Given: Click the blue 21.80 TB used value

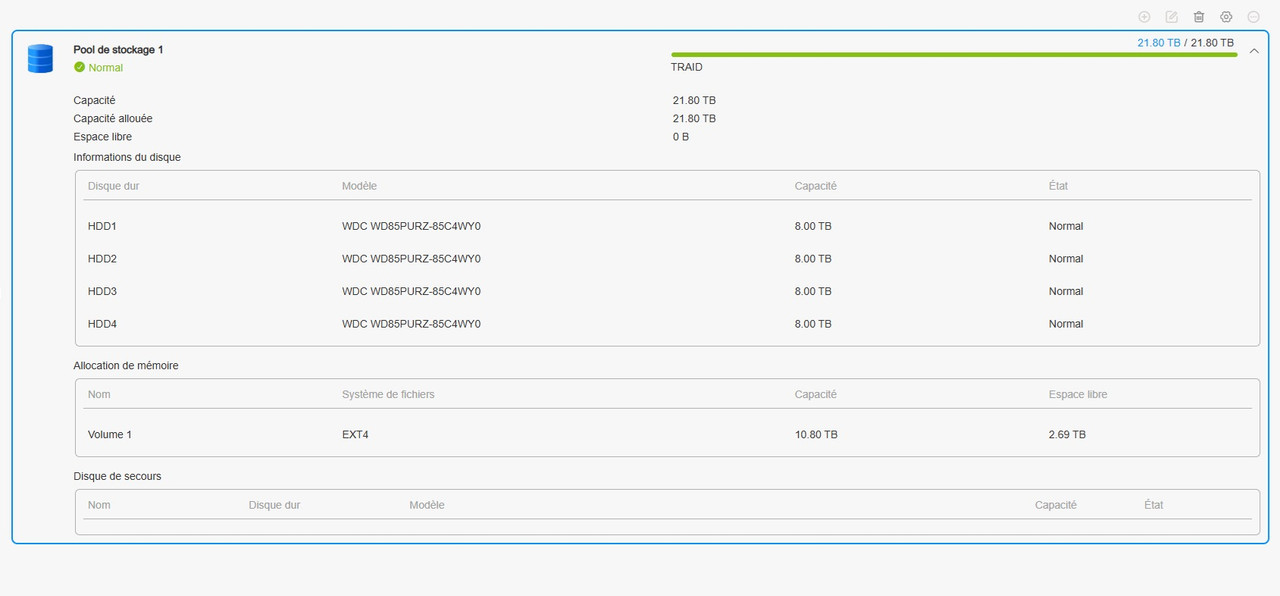Looking at the screenshot, I should (1159, 43).
